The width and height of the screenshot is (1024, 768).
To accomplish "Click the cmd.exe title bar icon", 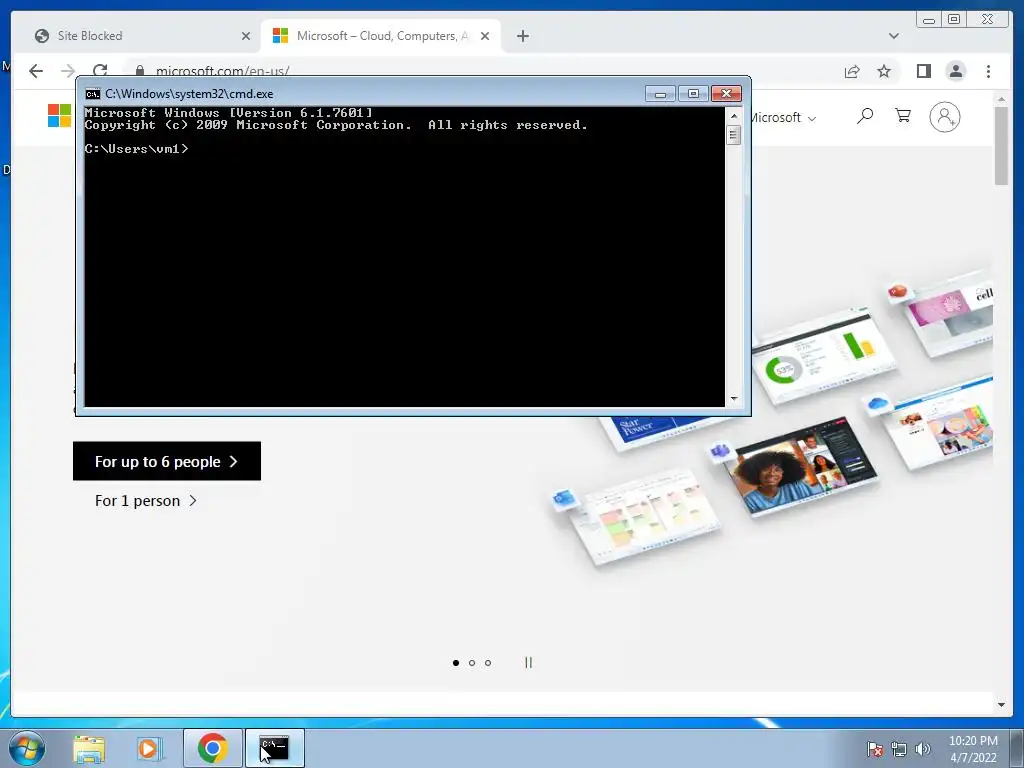I will click(93, 94).
